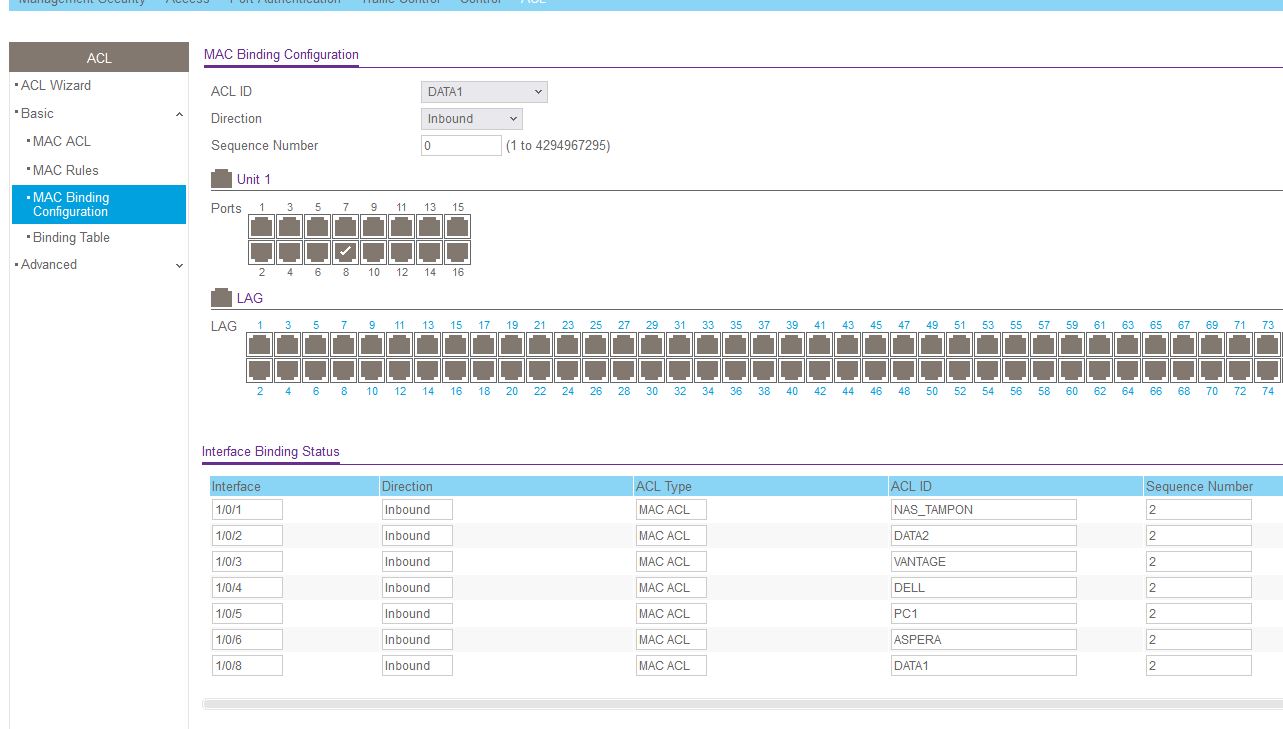Uncheck the selected port 8

tap(346, 252)
